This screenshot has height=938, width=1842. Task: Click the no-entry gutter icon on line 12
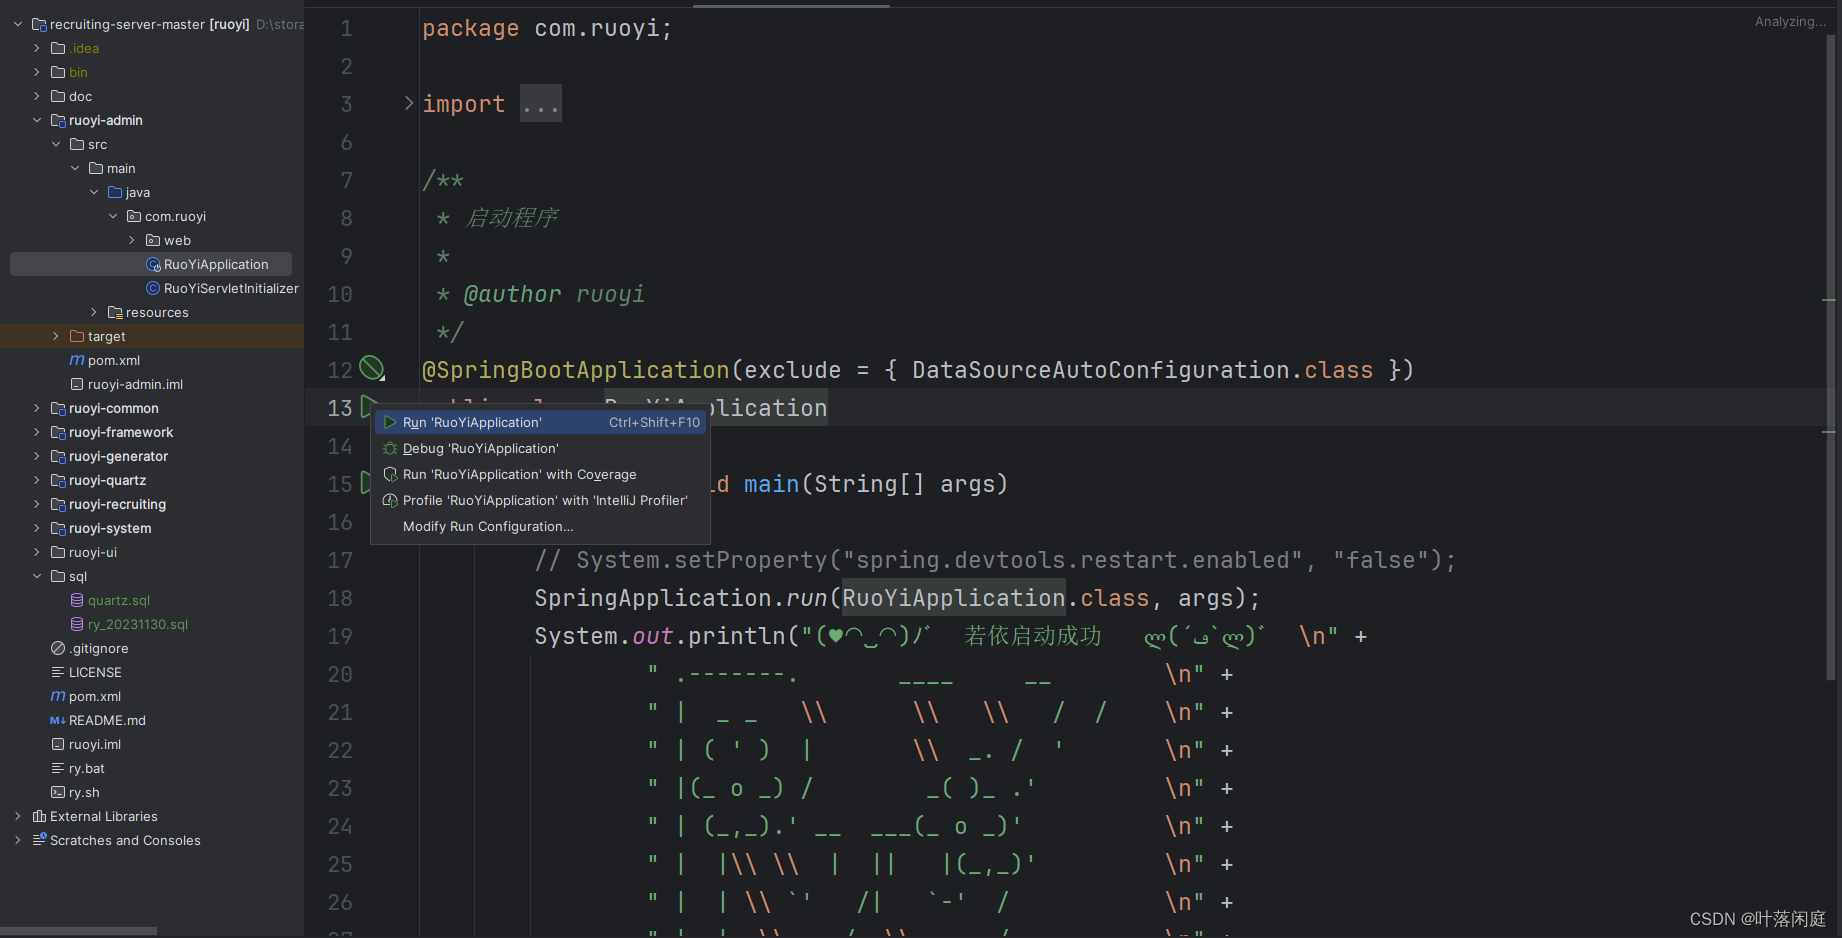(x=371, y=368)
